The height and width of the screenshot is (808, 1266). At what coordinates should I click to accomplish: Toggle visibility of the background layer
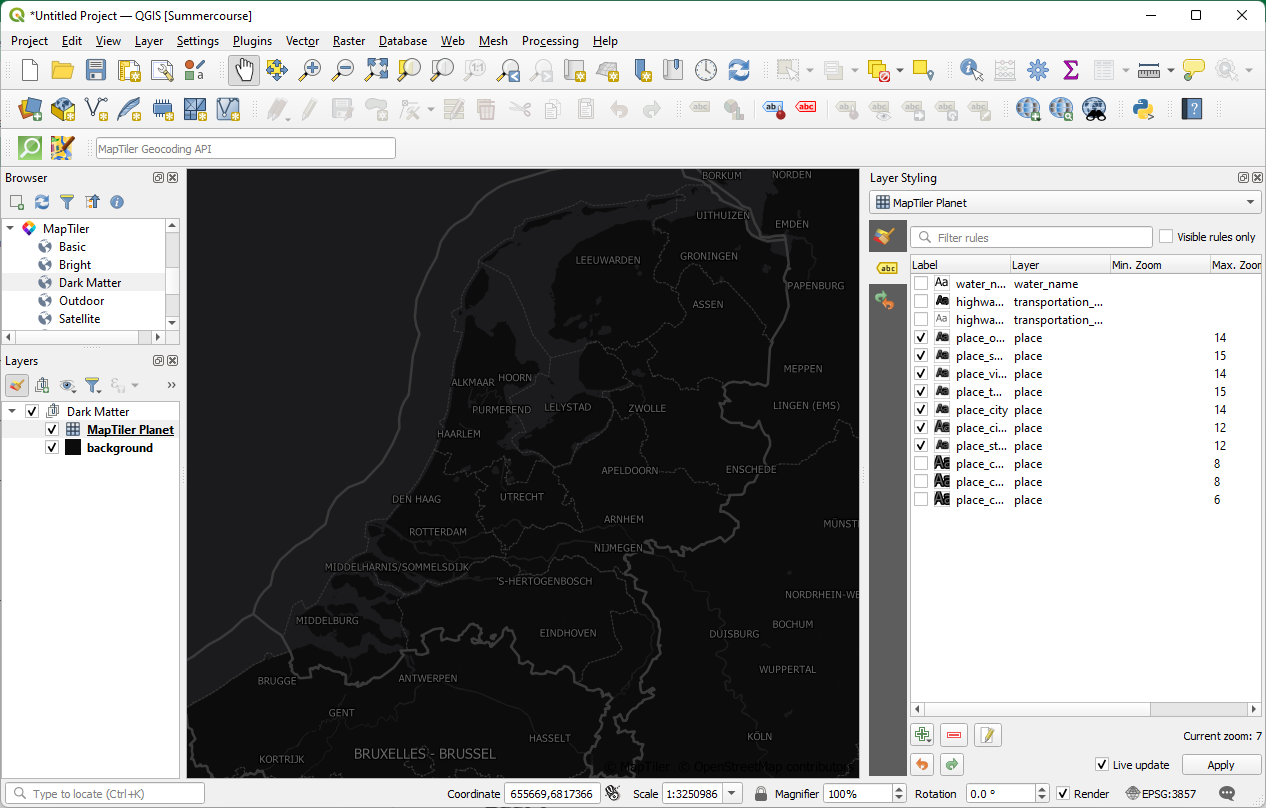pyautogui.click(x=52, y=447)
